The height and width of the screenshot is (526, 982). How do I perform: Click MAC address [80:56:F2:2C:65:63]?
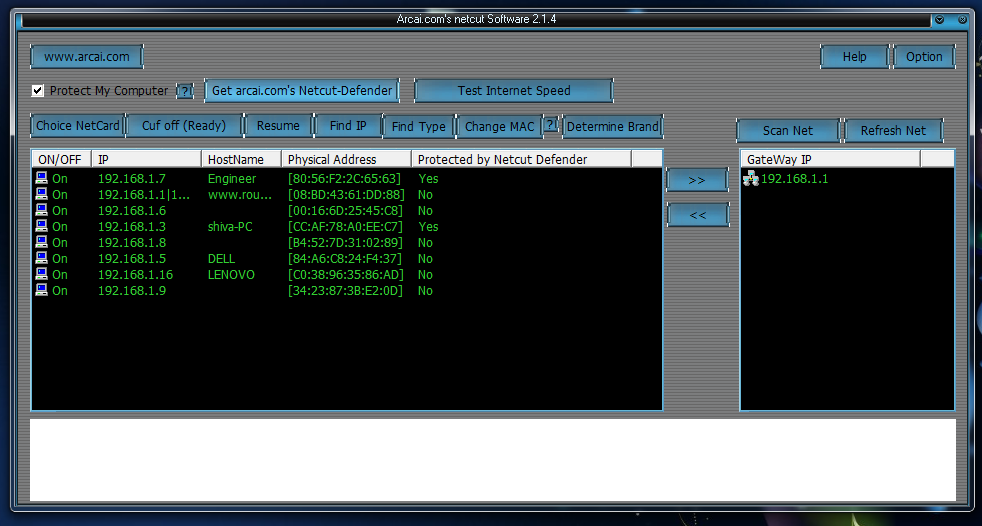click(x=344, y=178)
